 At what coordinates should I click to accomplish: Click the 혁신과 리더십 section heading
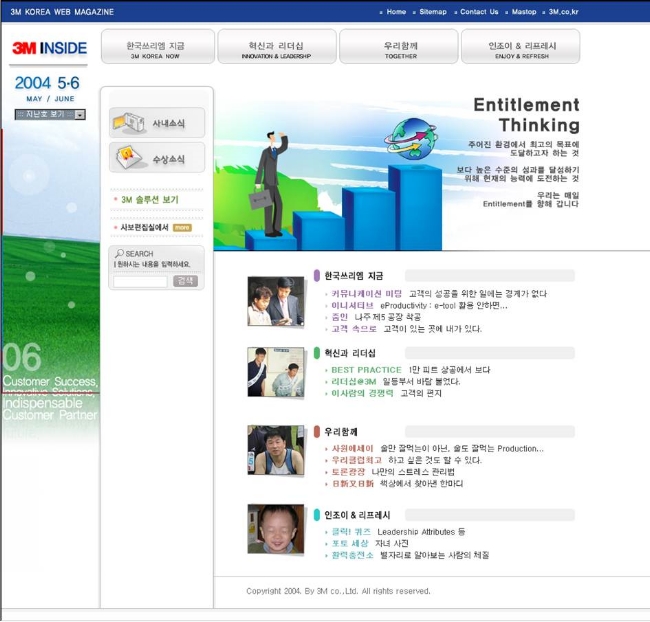click(350, 353)
